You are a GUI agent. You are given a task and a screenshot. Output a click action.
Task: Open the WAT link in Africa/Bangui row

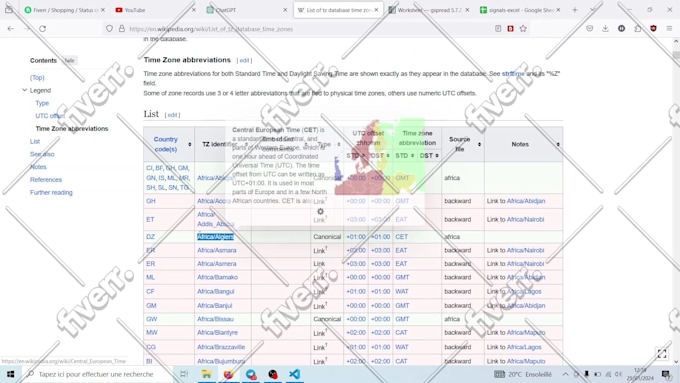click(x=402, y=291)
